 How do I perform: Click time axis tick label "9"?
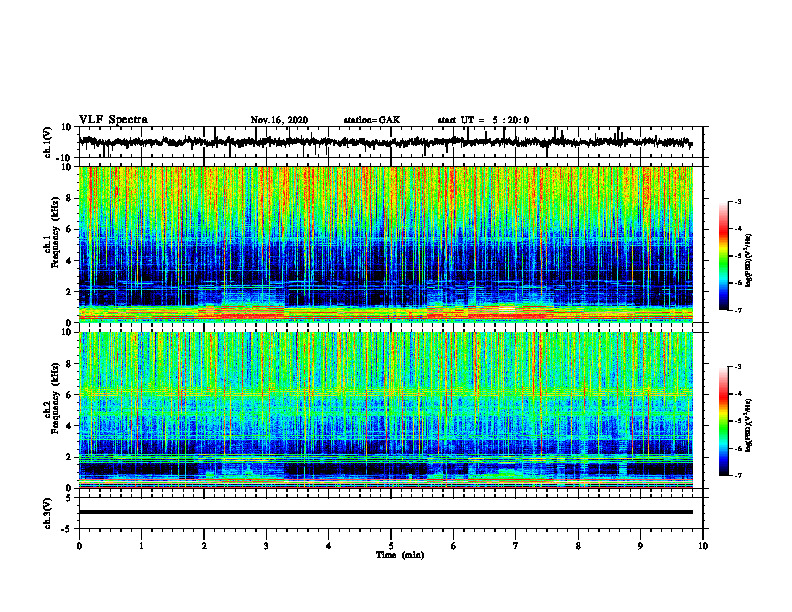640,546
